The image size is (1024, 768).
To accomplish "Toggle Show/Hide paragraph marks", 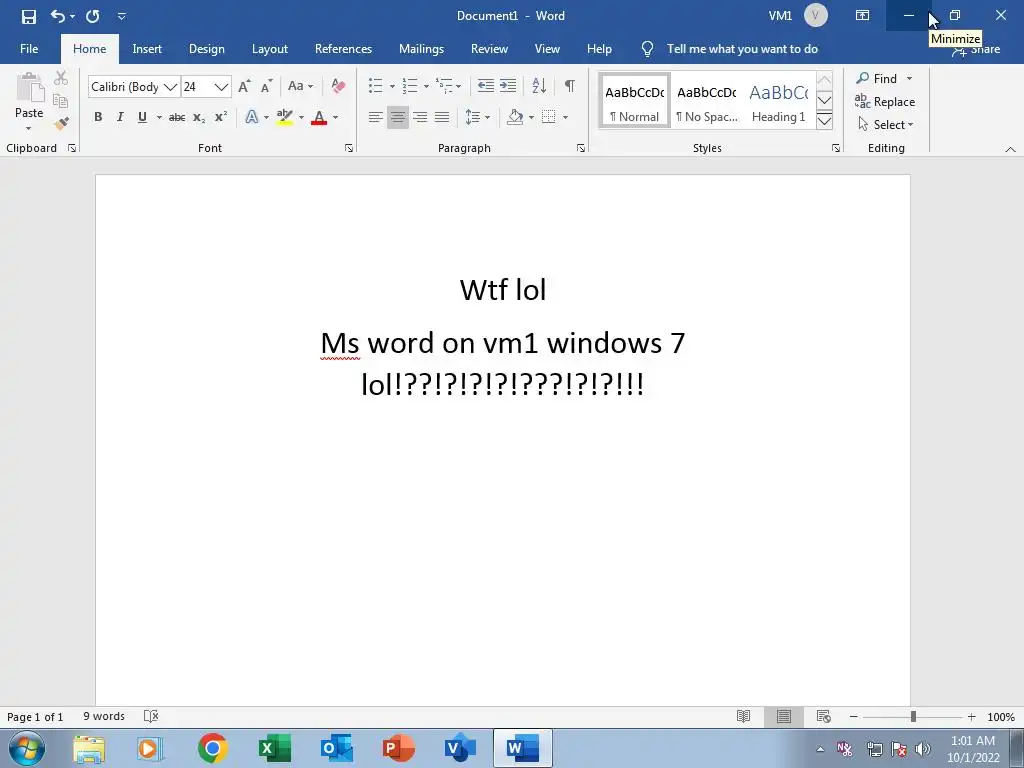I will (x=569, y=86).
